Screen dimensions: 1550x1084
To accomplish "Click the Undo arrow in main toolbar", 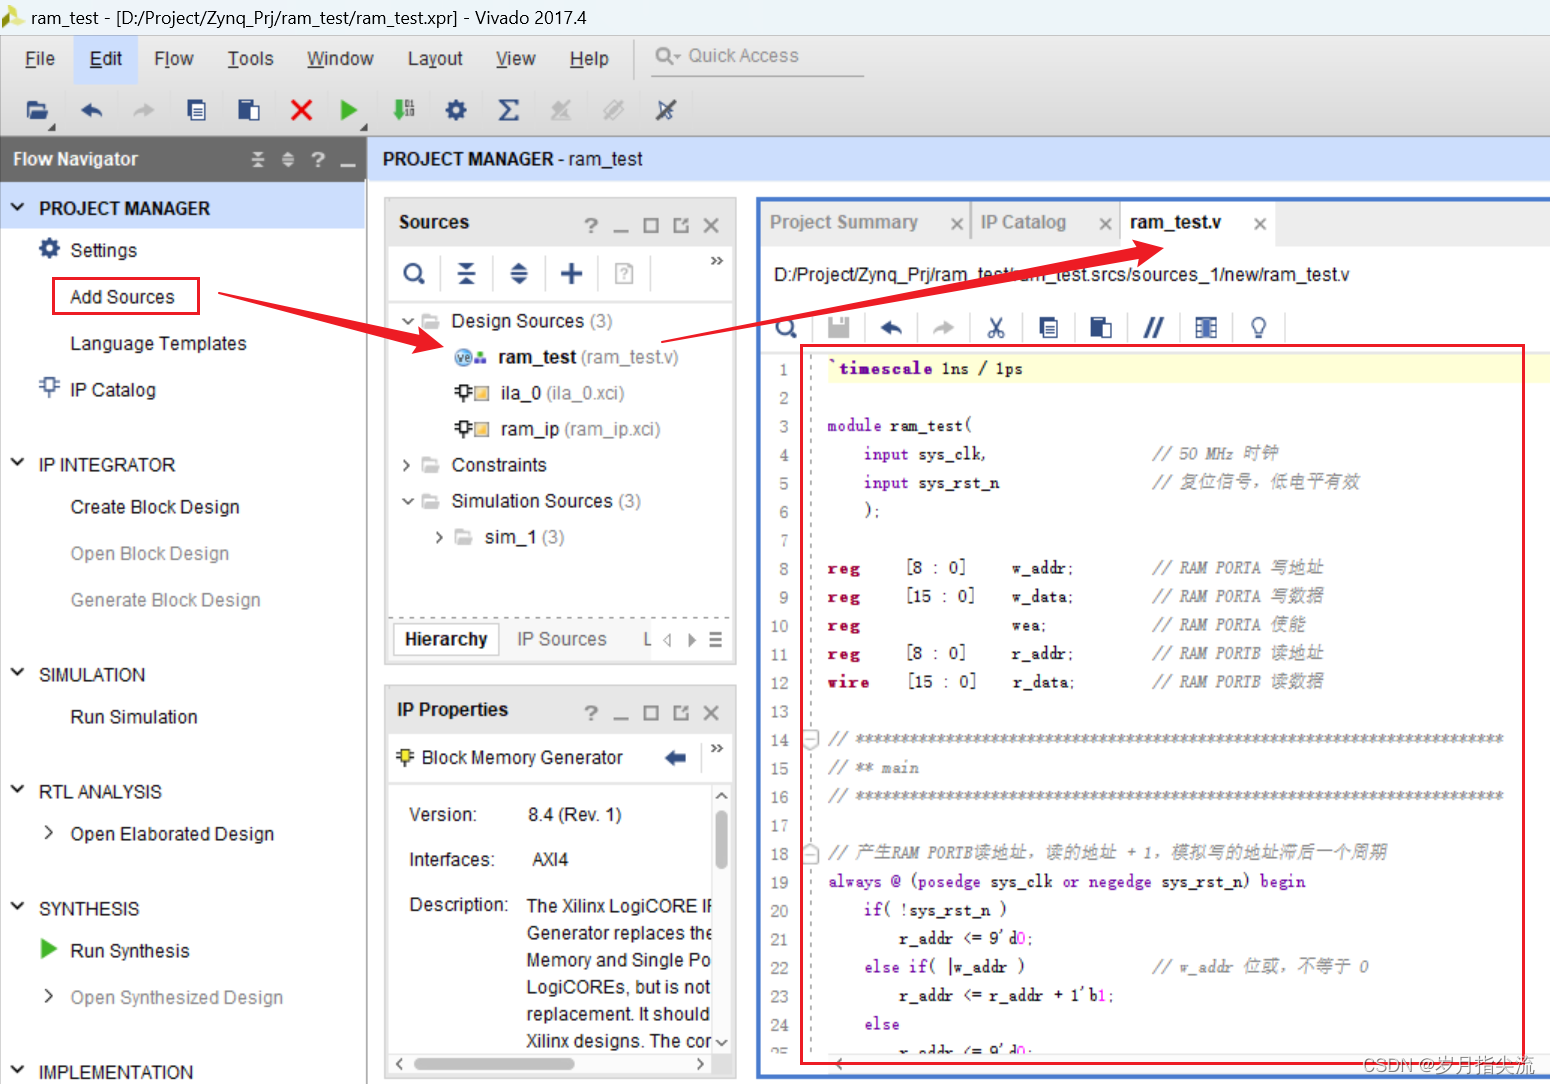I will point(92,110).
